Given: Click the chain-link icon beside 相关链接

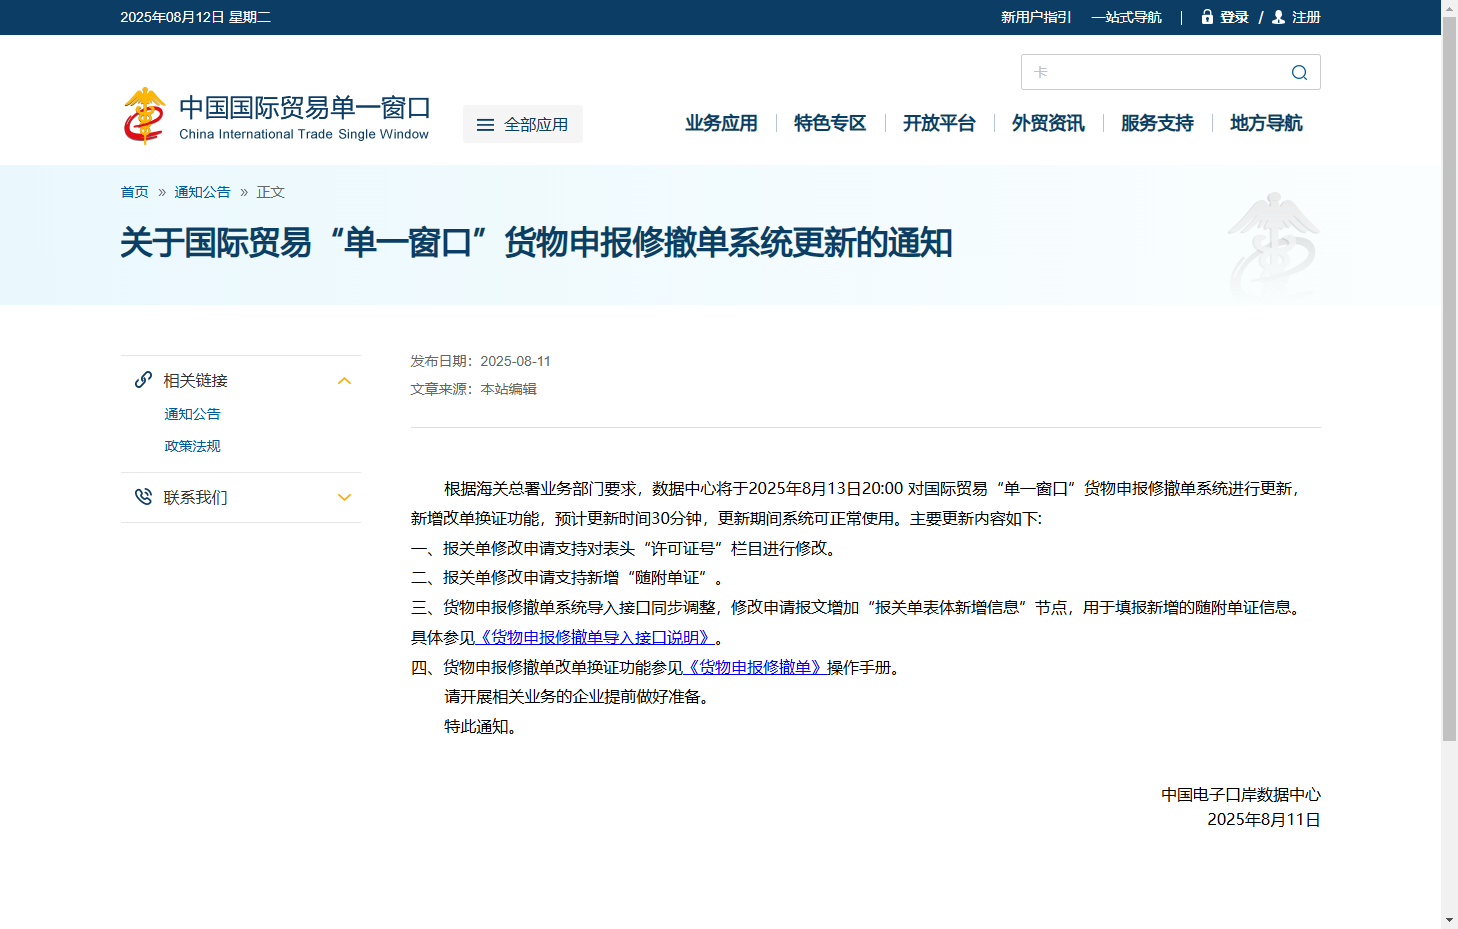Looking at the screenshot, I should [x=141, y=380].
